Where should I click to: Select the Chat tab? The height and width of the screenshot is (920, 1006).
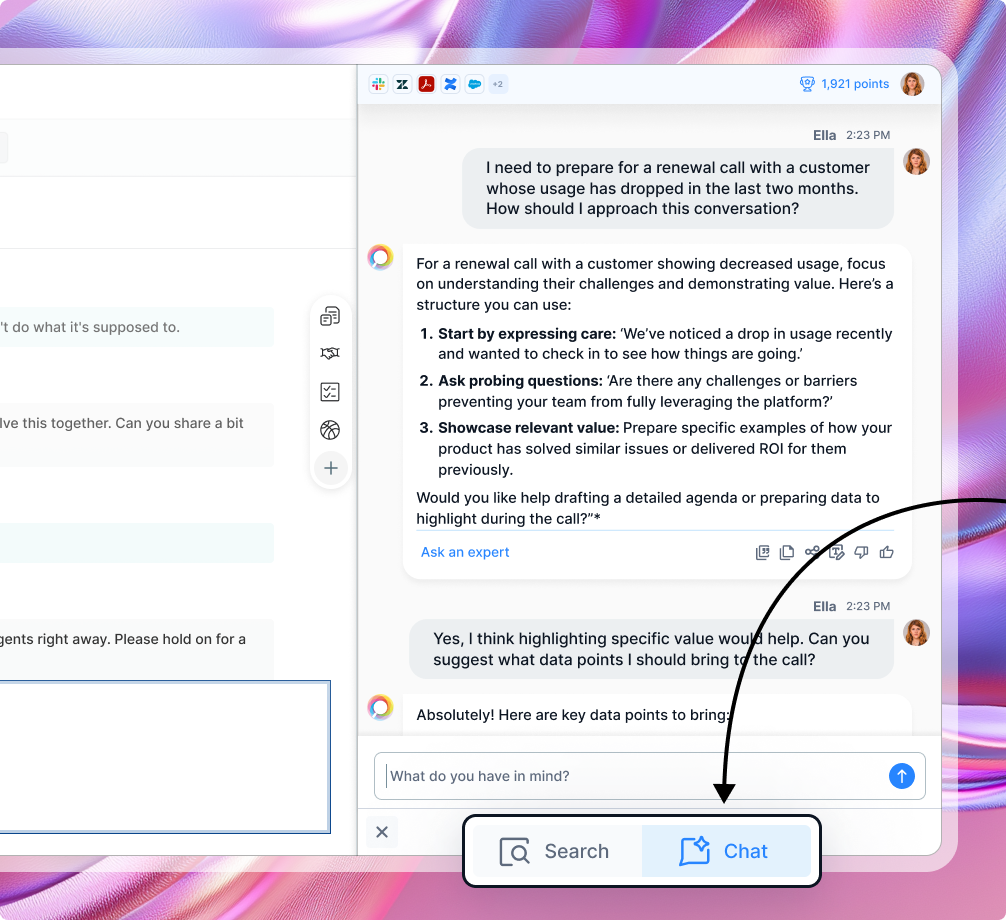pos(725,851)
